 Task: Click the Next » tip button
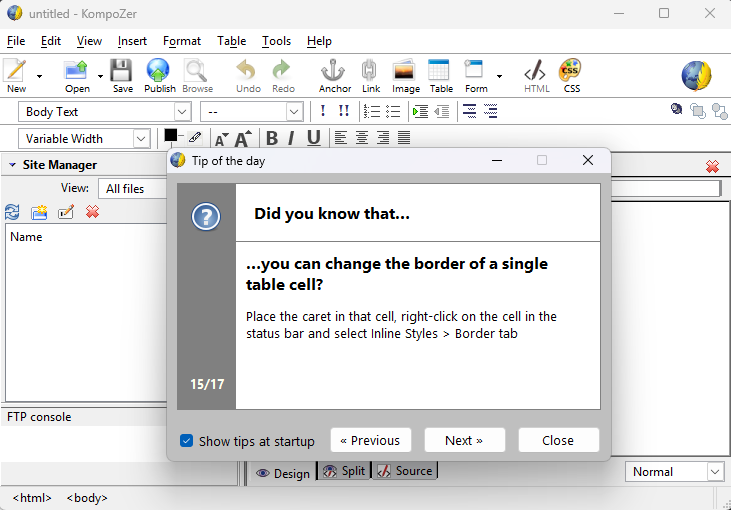point(464,440)
